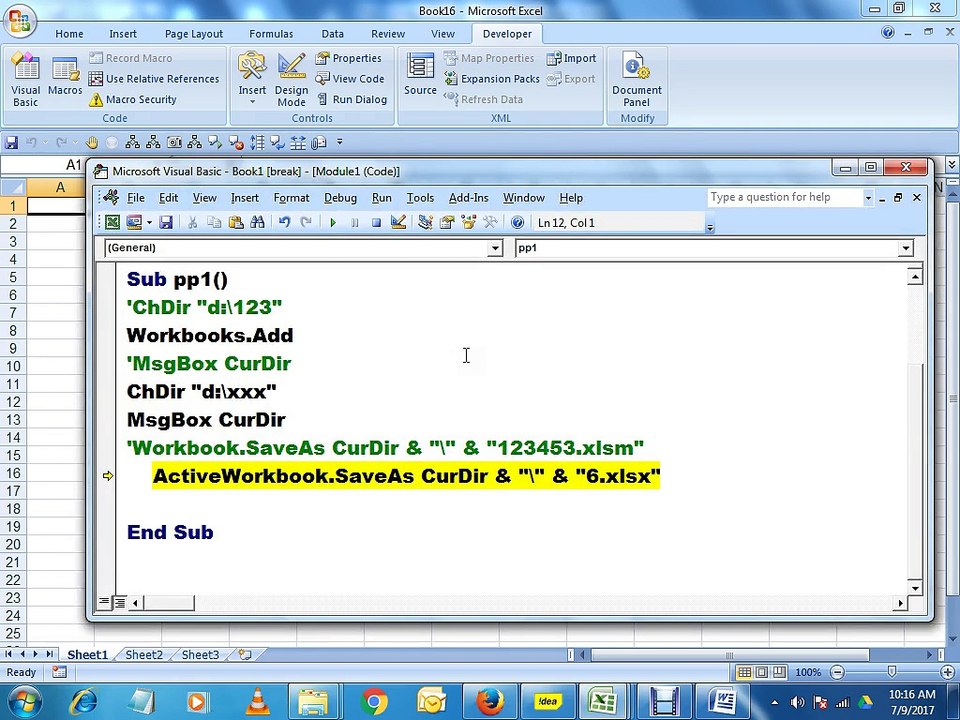
Task: Click Expansion Packs in XML group
Action: click(492, 79)
